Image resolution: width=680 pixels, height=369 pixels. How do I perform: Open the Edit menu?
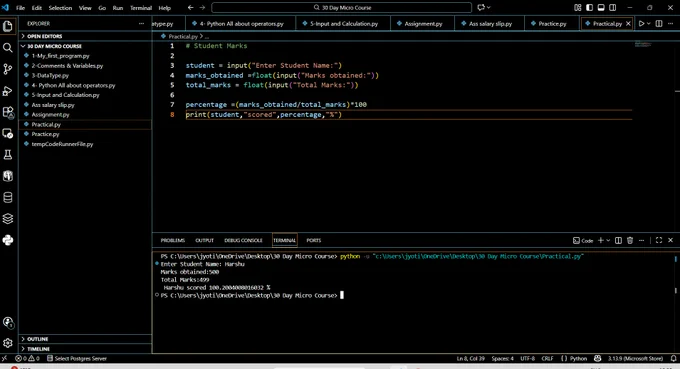[37, 8]
